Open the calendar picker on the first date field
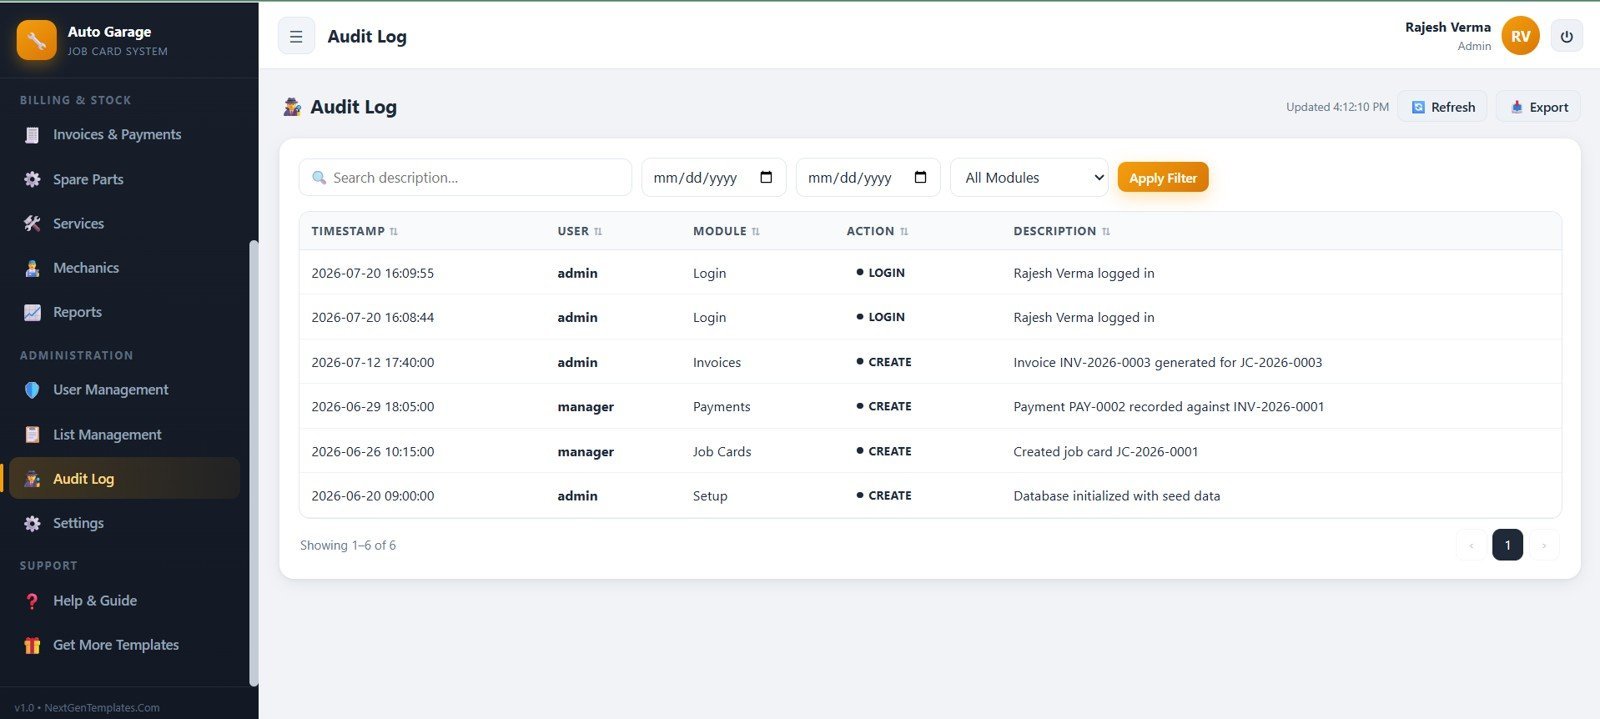Image resolution: width=1600 pixels, height=719 pixels. 766,177
